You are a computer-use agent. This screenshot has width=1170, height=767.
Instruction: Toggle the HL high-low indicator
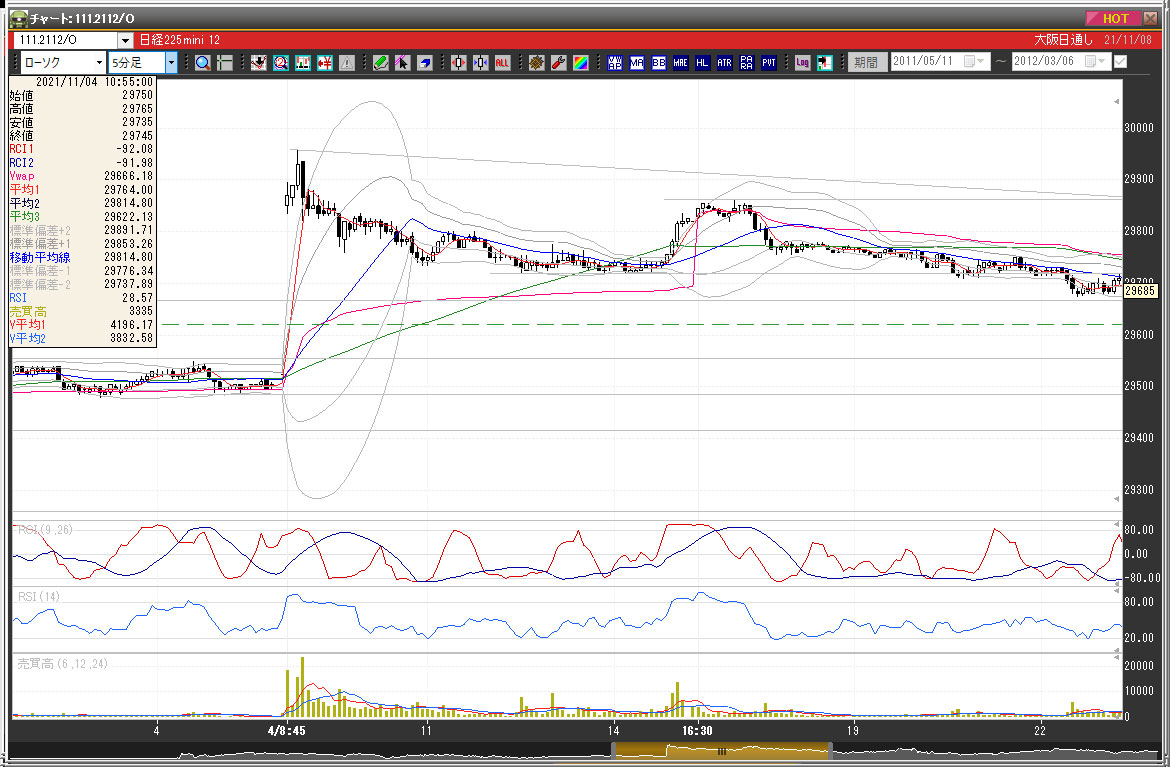(702, 63)
